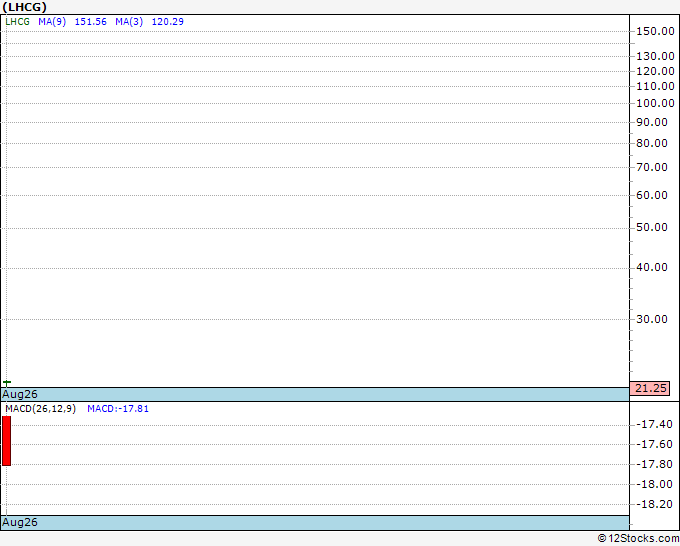This screenshot has height=546, width=680.
Task: Click the 150.00 price axis label
Action: [x=655, y=31]
